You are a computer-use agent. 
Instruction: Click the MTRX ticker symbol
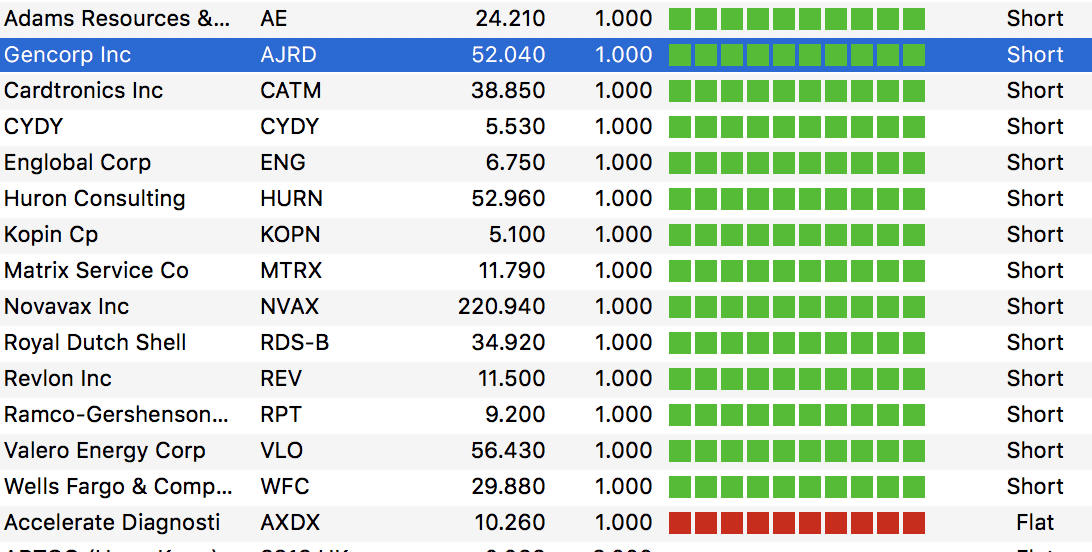click(291, 271)
